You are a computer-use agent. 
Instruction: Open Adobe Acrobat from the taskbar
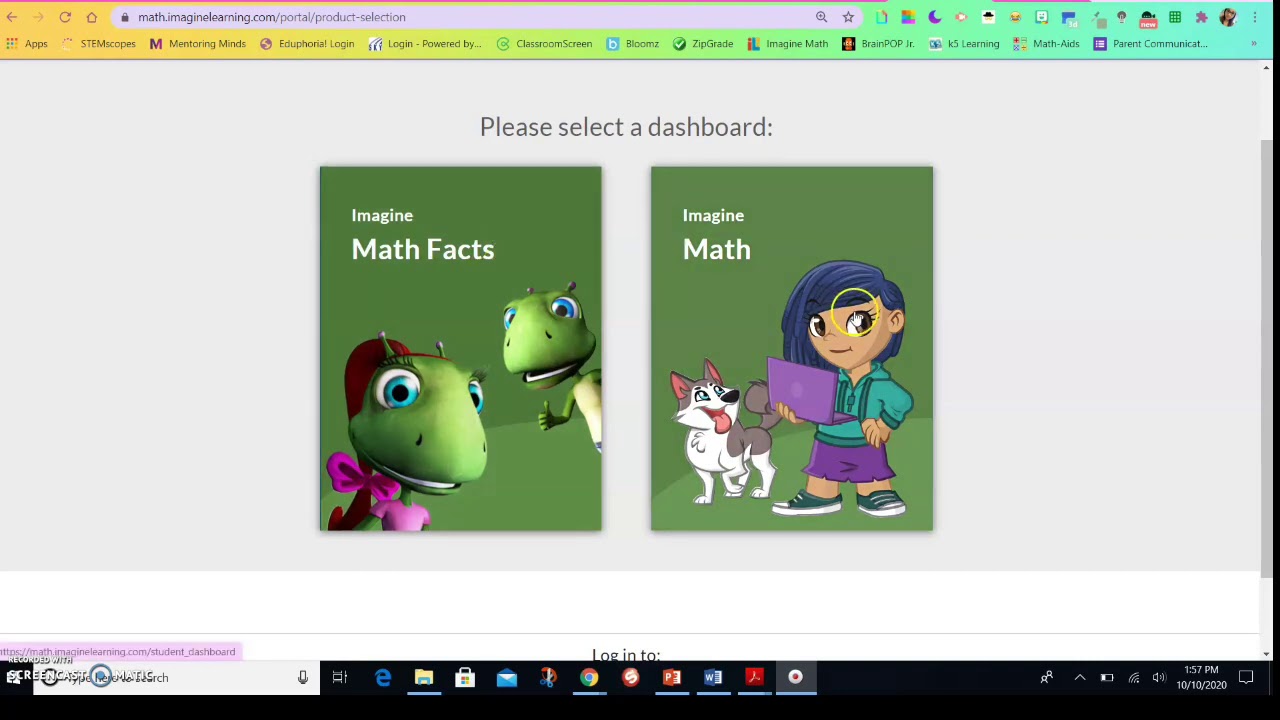click(754, 678)
